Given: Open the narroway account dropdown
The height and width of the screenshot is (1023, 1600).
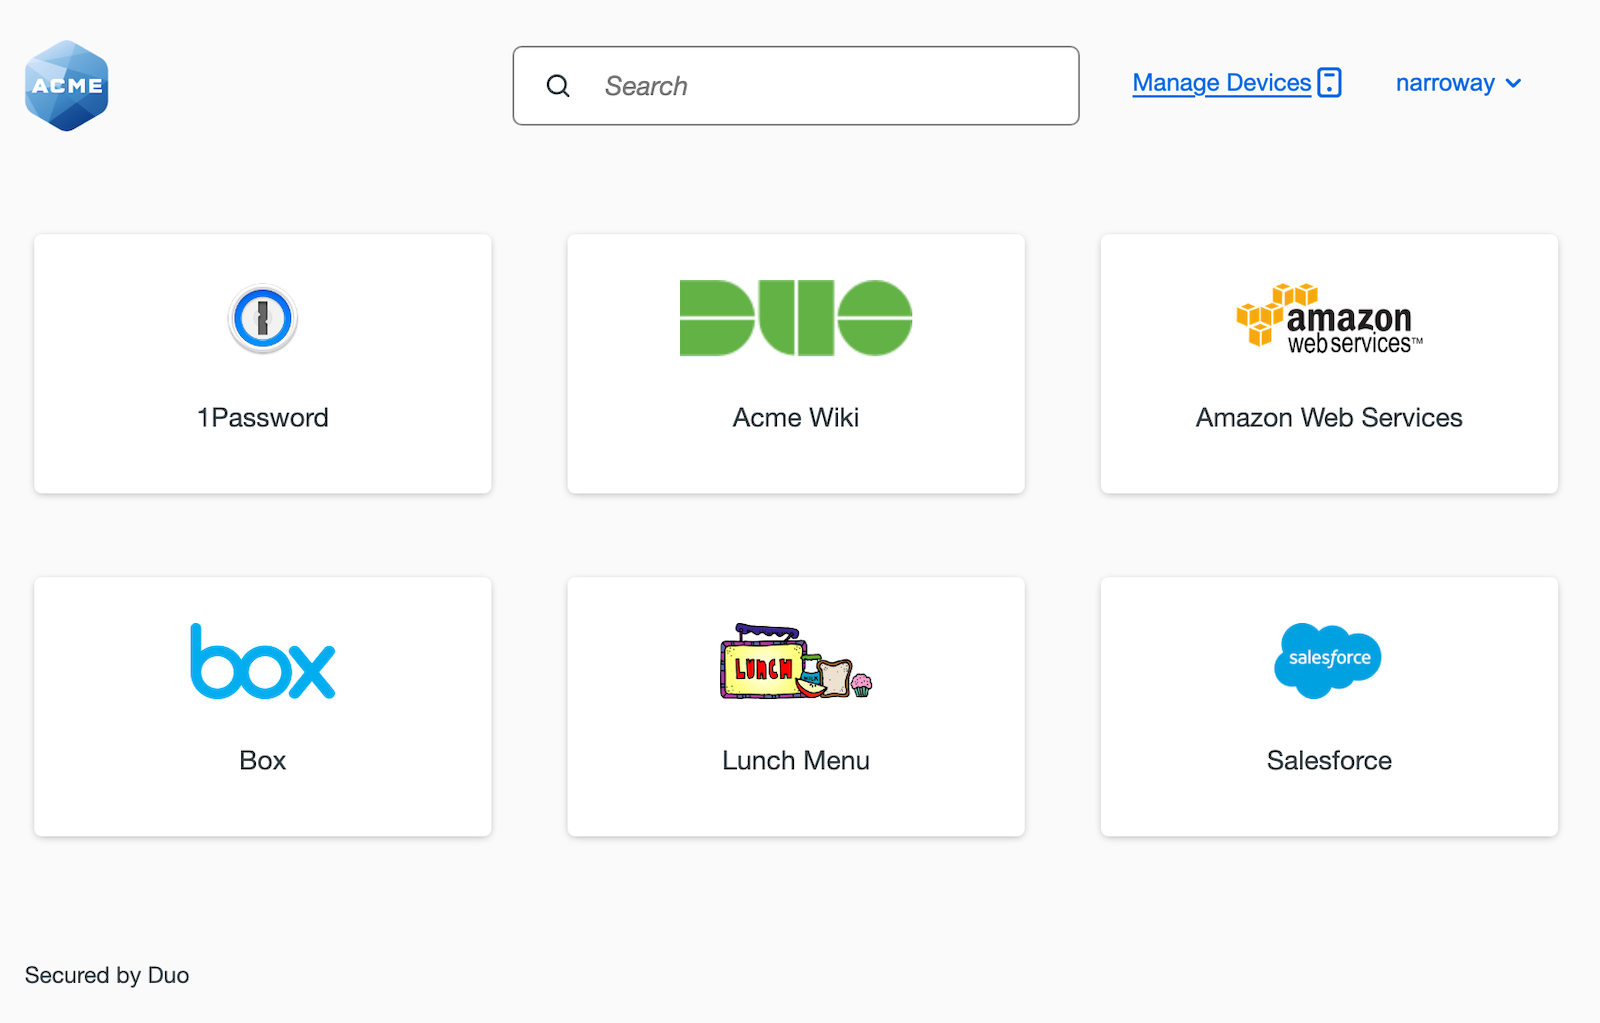Looking at the screenshot, I should (1445, 83).
